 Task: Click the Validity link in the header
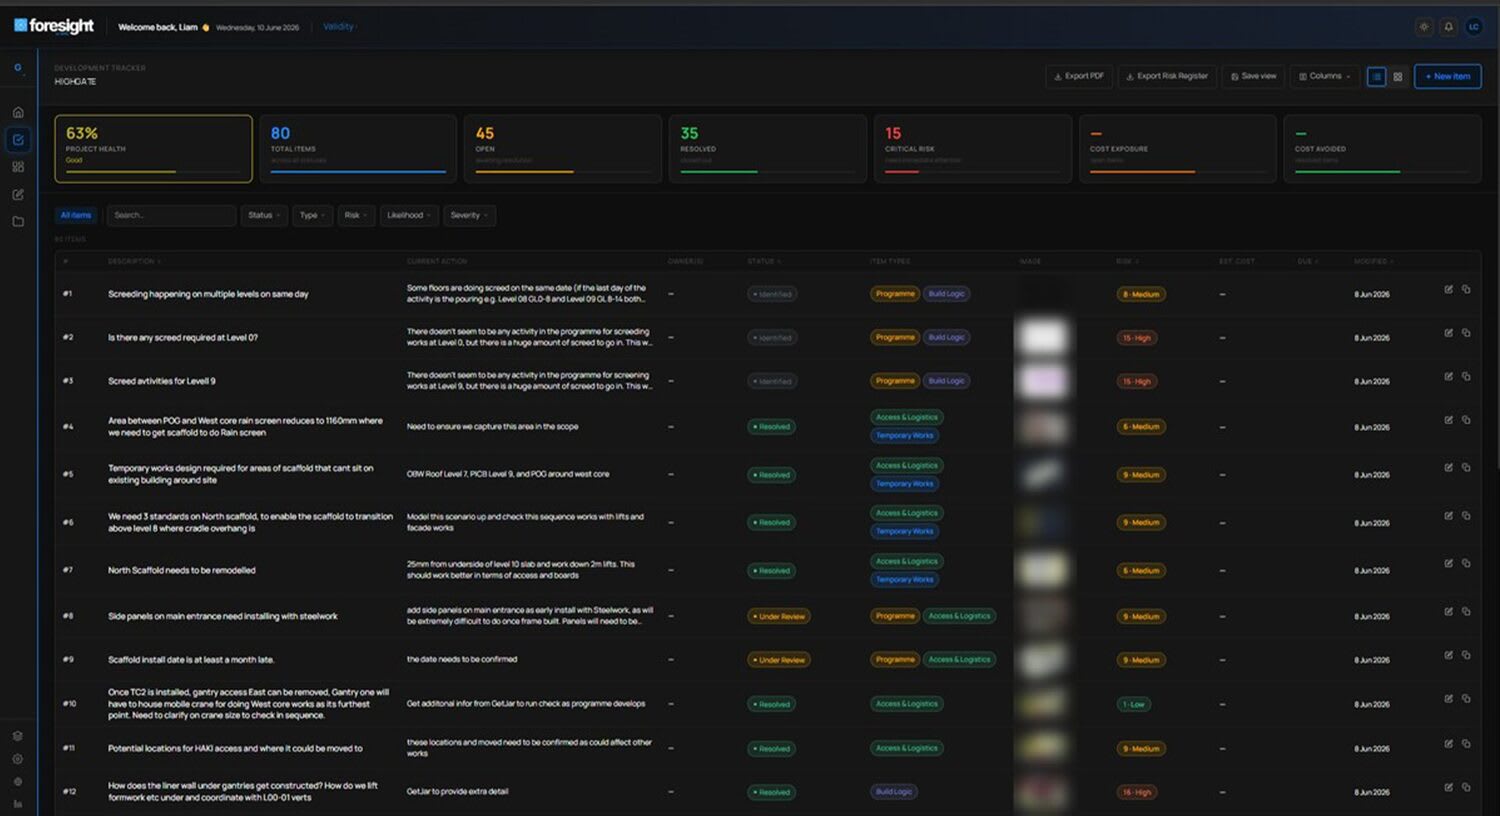[x=338, y=27]
